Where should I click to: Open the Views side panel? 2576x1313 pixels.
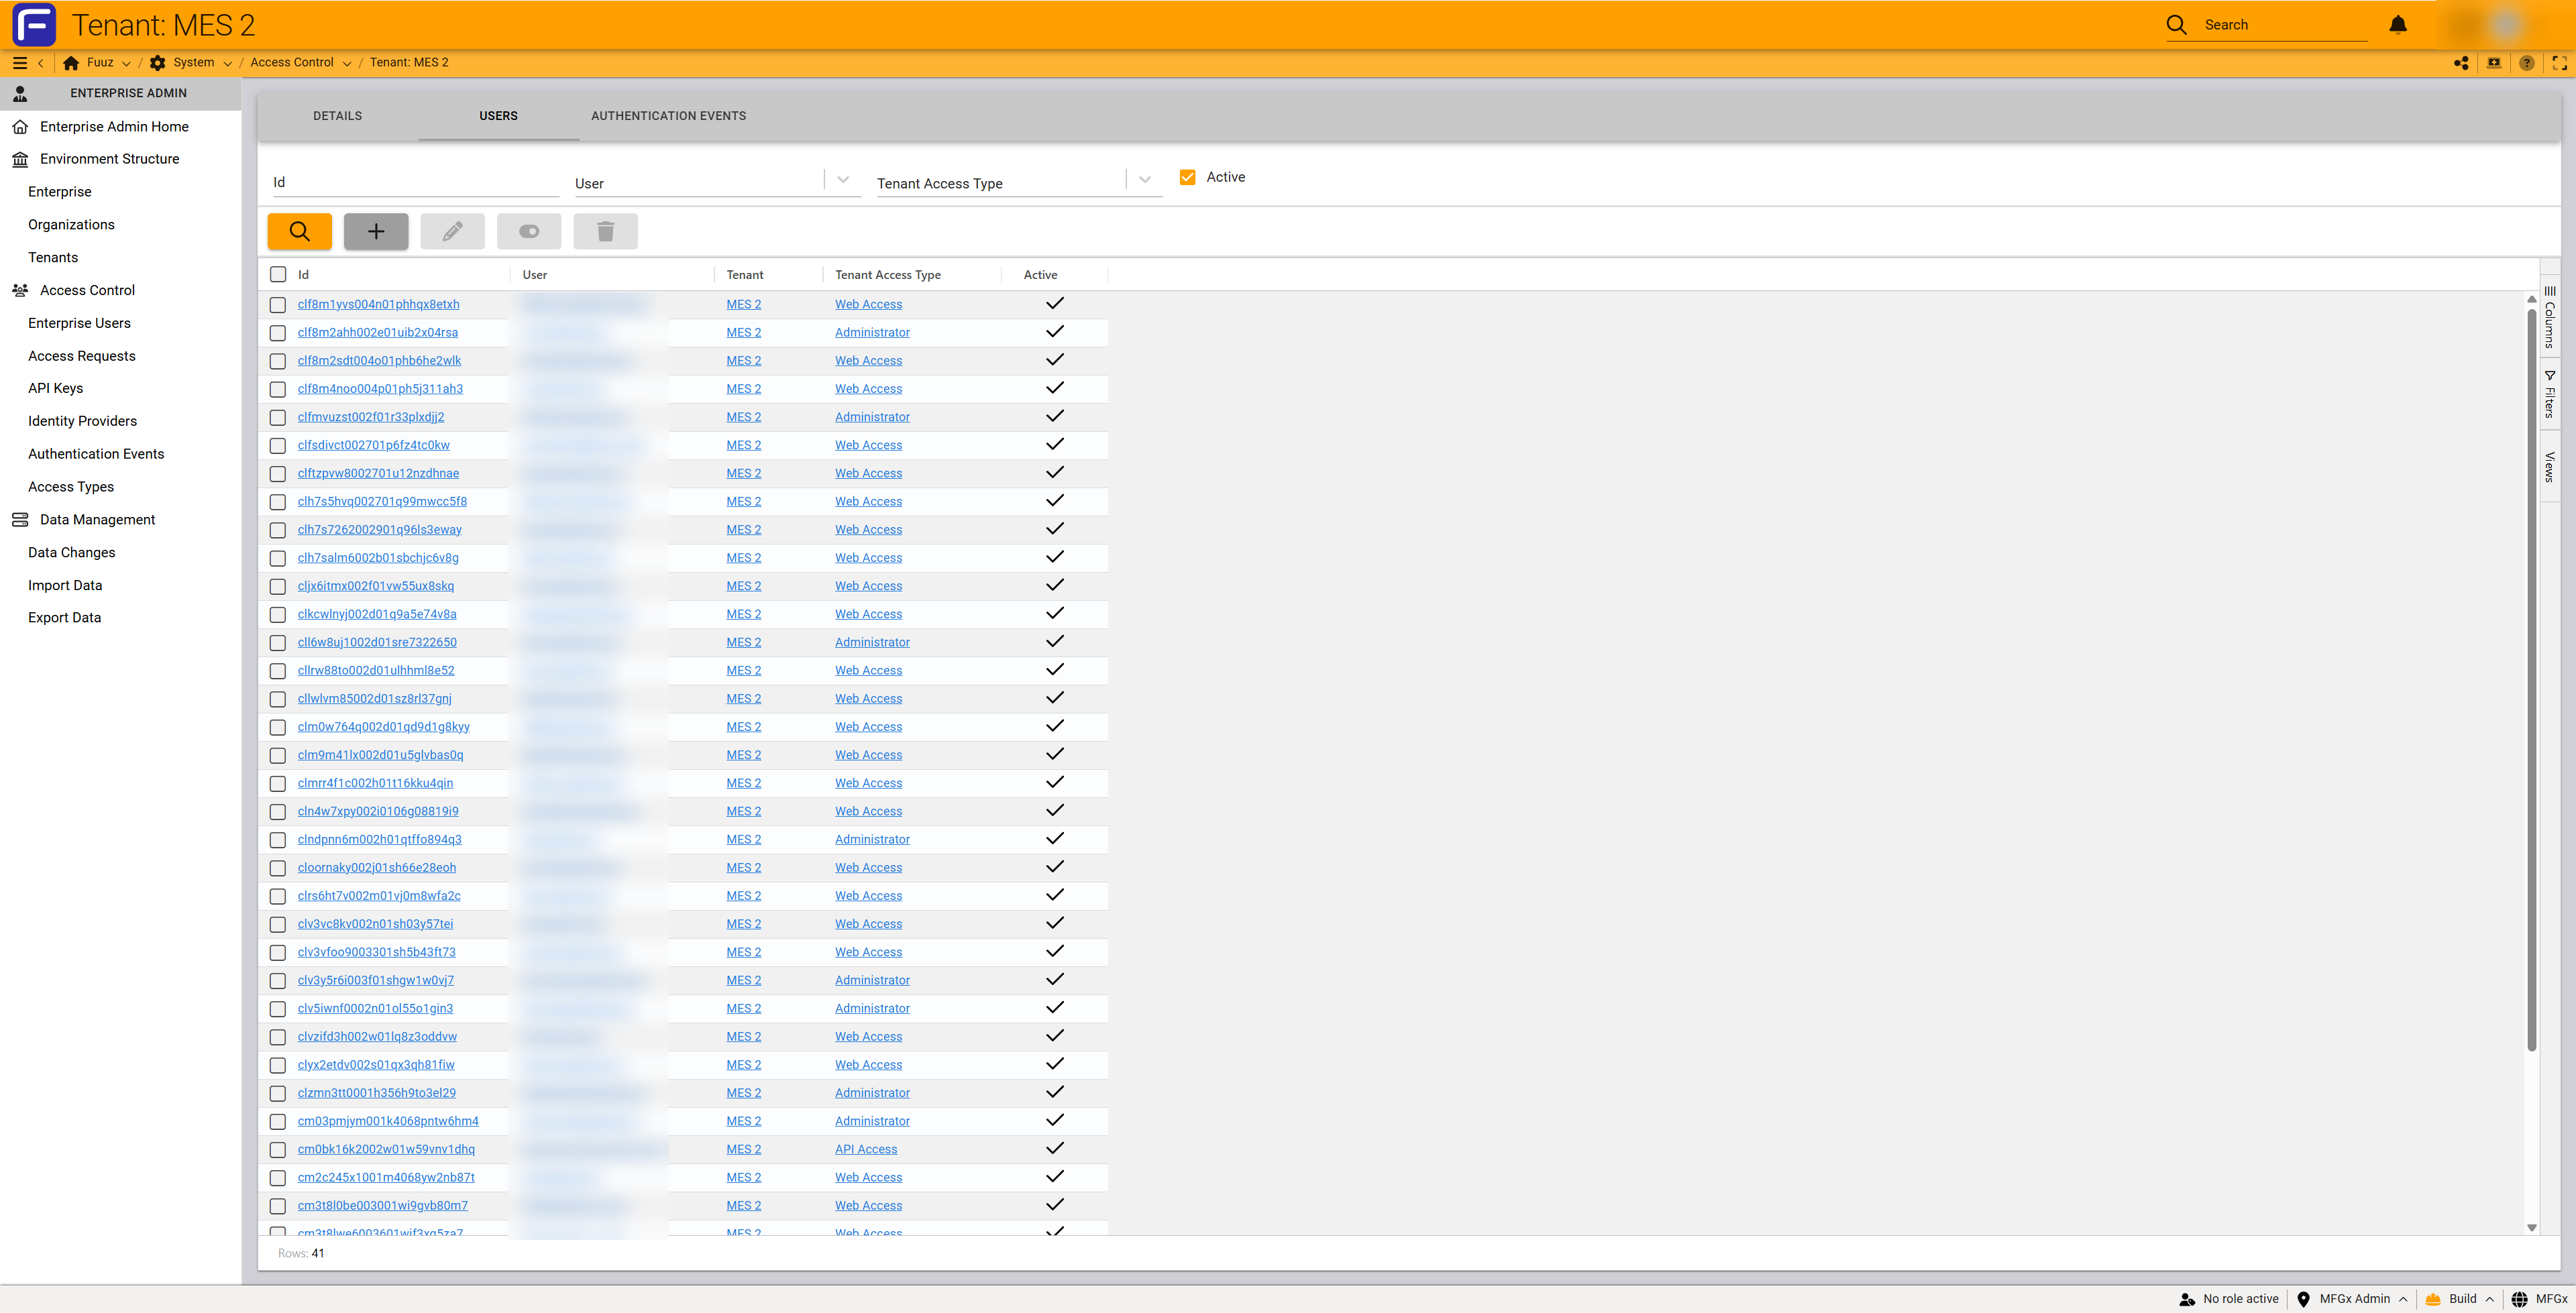(2550, 466)
